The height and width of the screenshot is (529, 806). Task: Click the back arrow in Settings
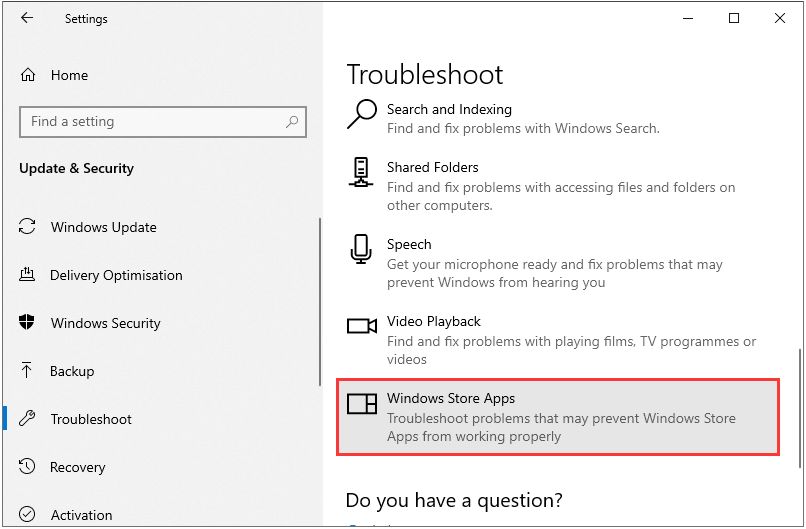27,18
